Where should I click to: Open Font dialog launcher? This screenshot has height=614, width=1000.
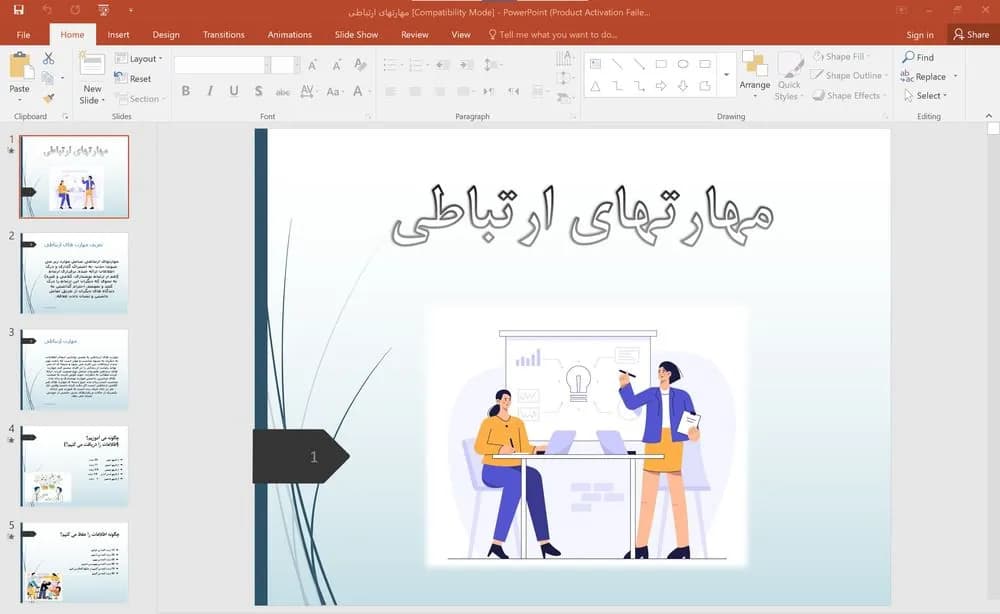[368, 116]
